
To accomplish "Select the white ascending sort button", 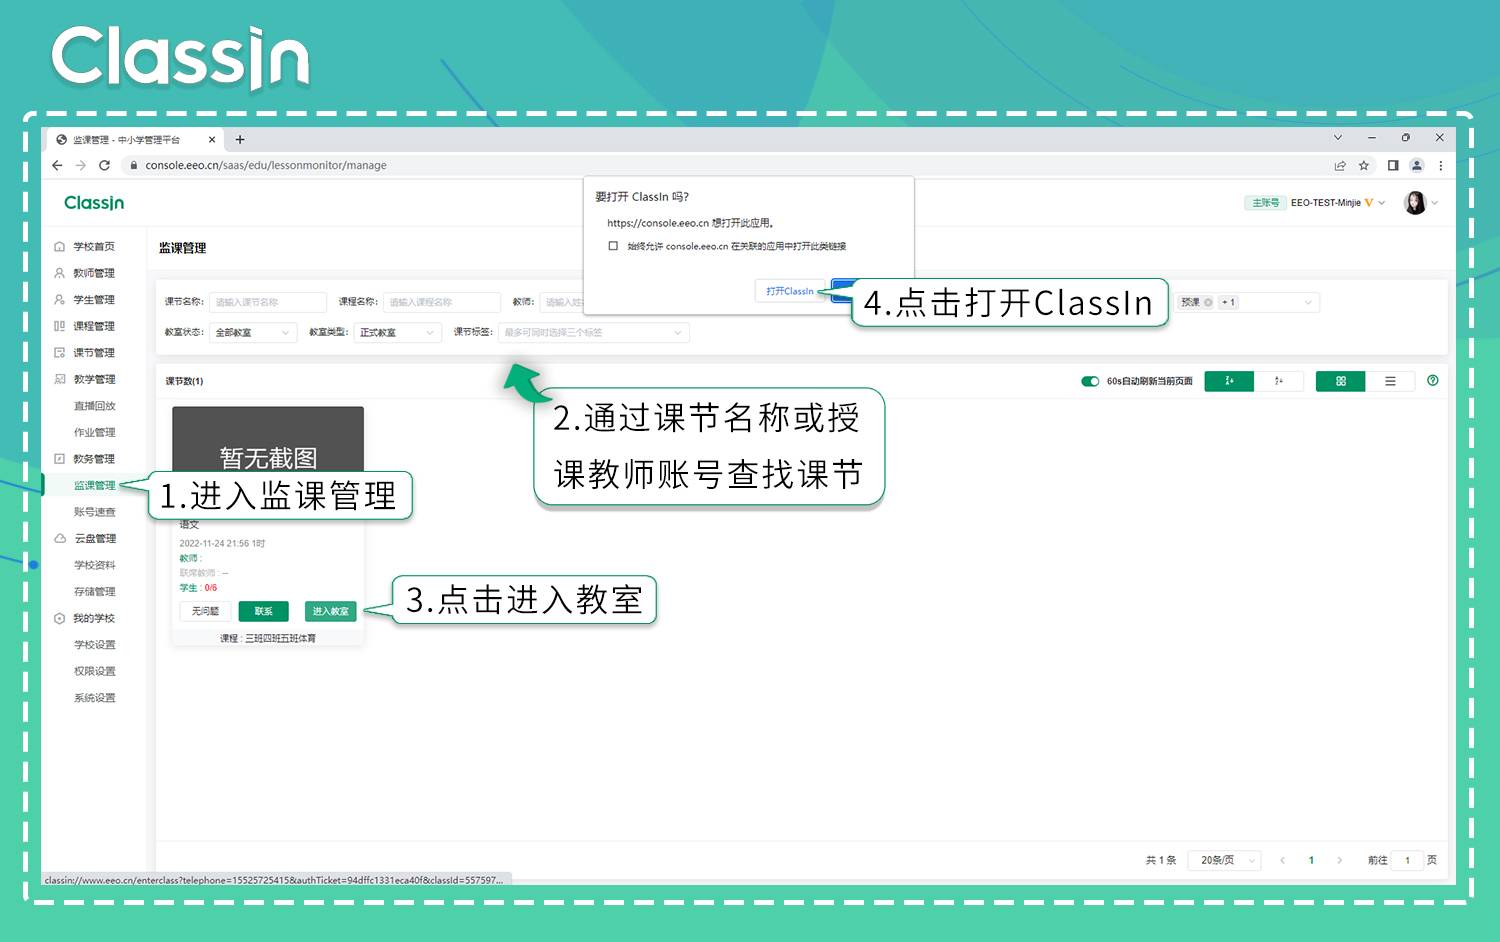I will pos(1279,381).
